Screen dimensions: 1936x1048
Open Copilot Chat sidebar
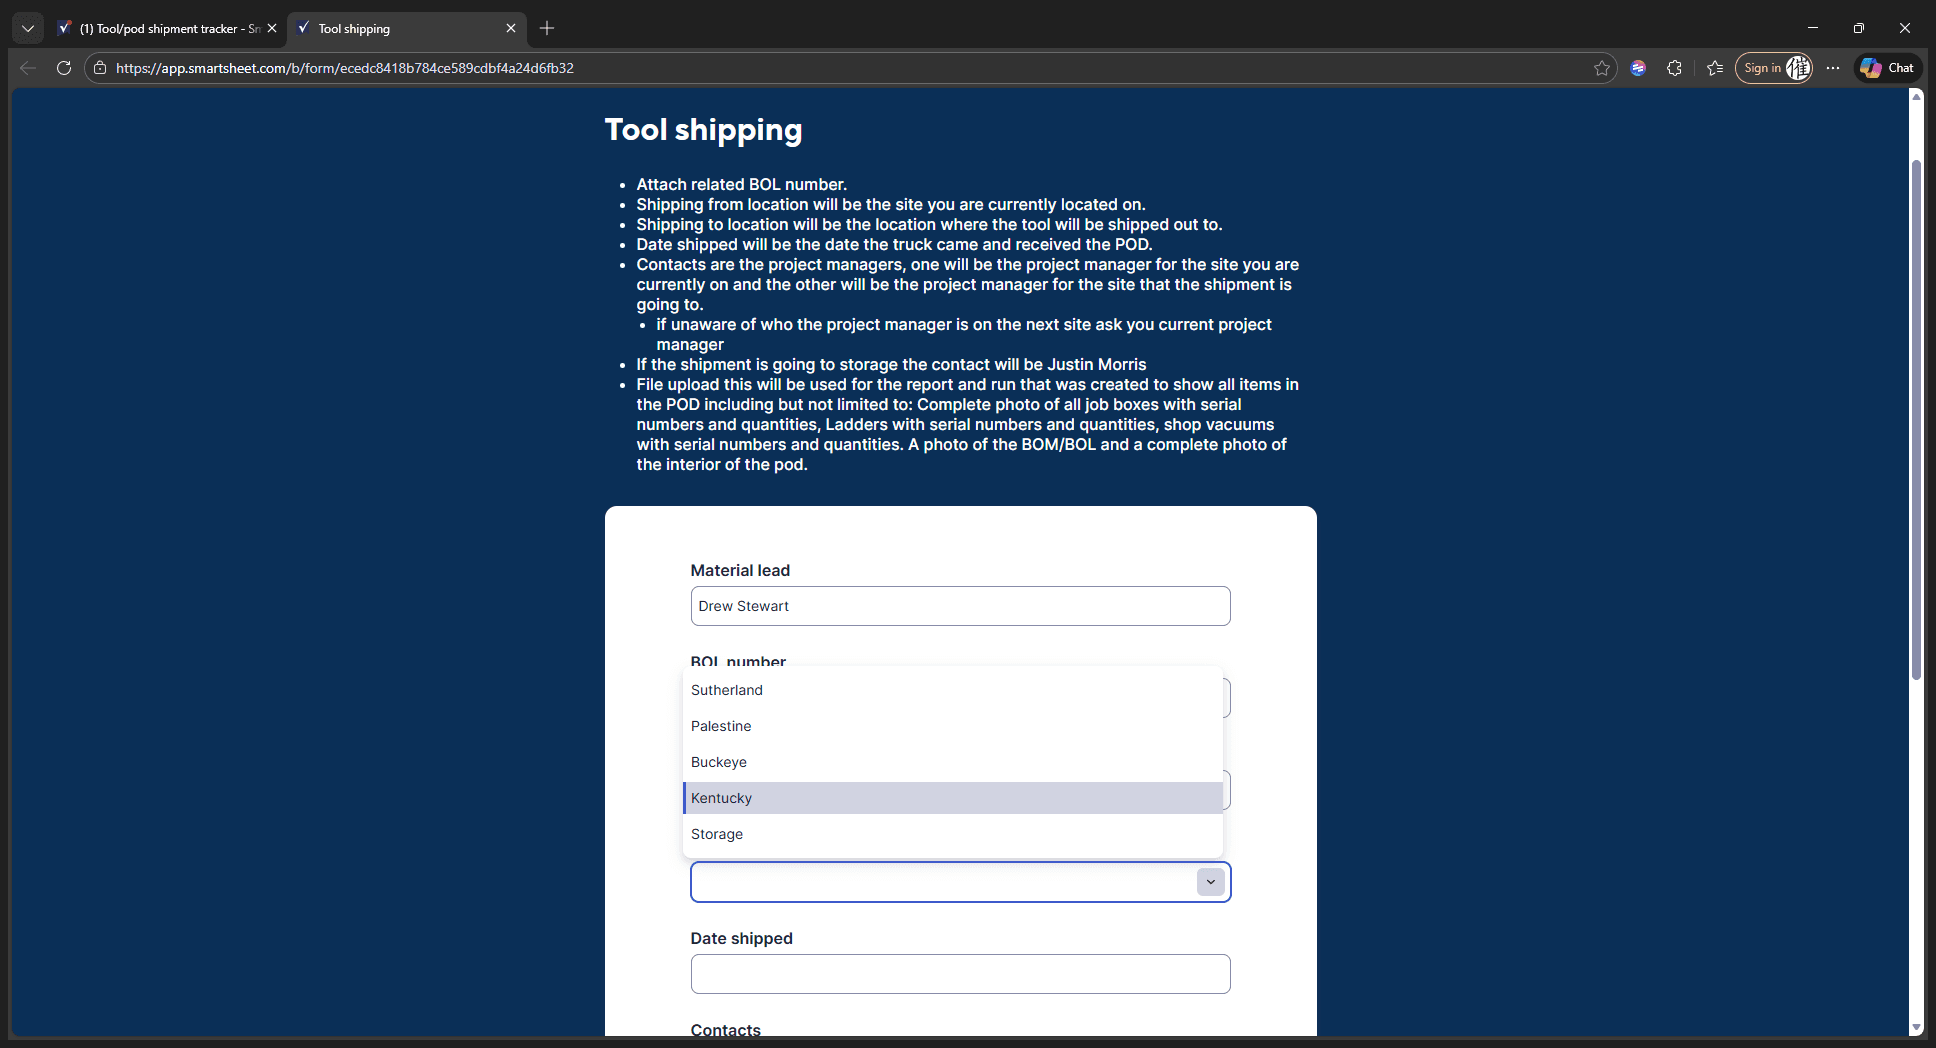(x=1888, y=68)
